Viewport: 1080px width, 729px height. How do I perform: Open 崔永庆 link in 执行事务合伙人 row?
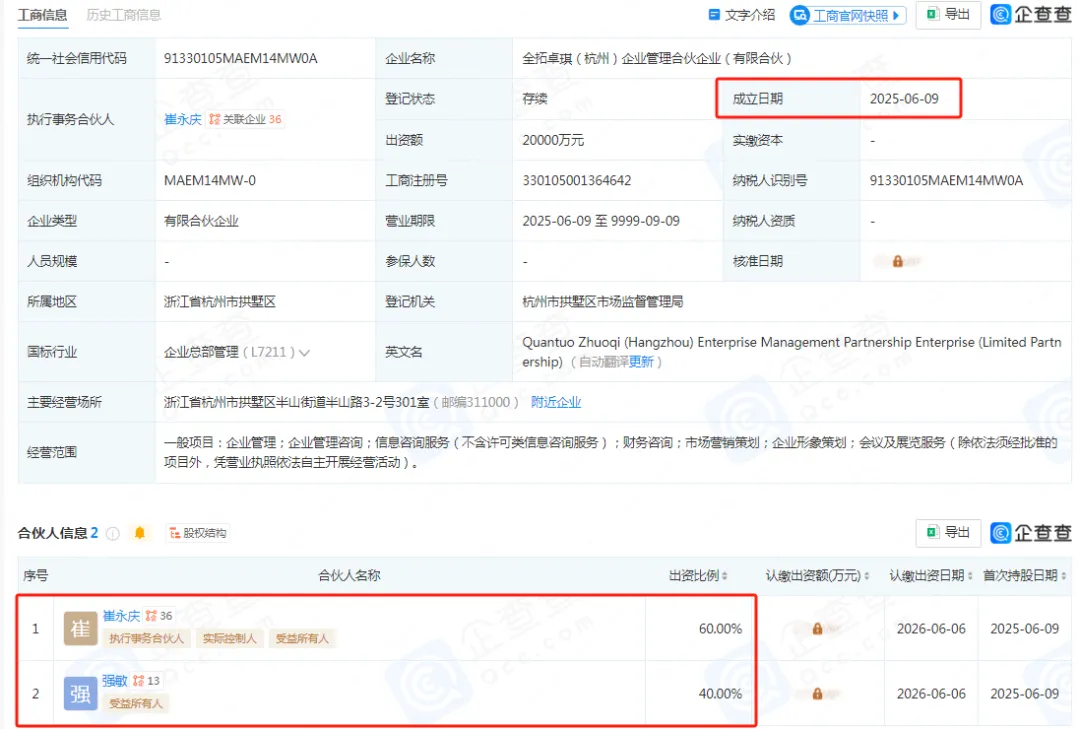(183, 119)
